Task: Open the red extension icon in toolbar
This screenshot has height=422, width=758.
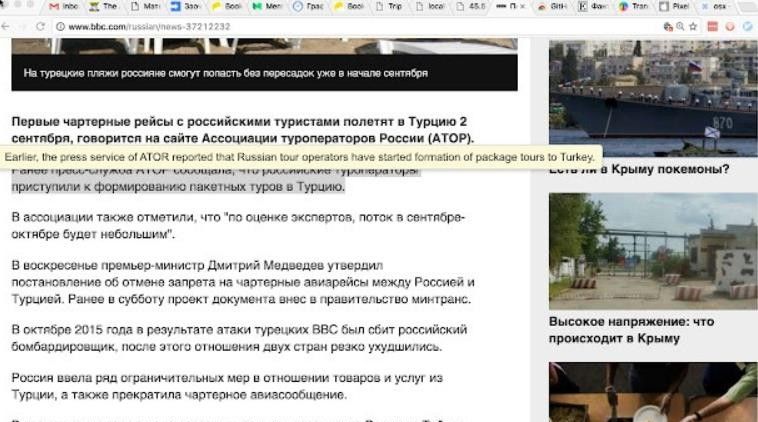Action: click(x=713, y=27)
